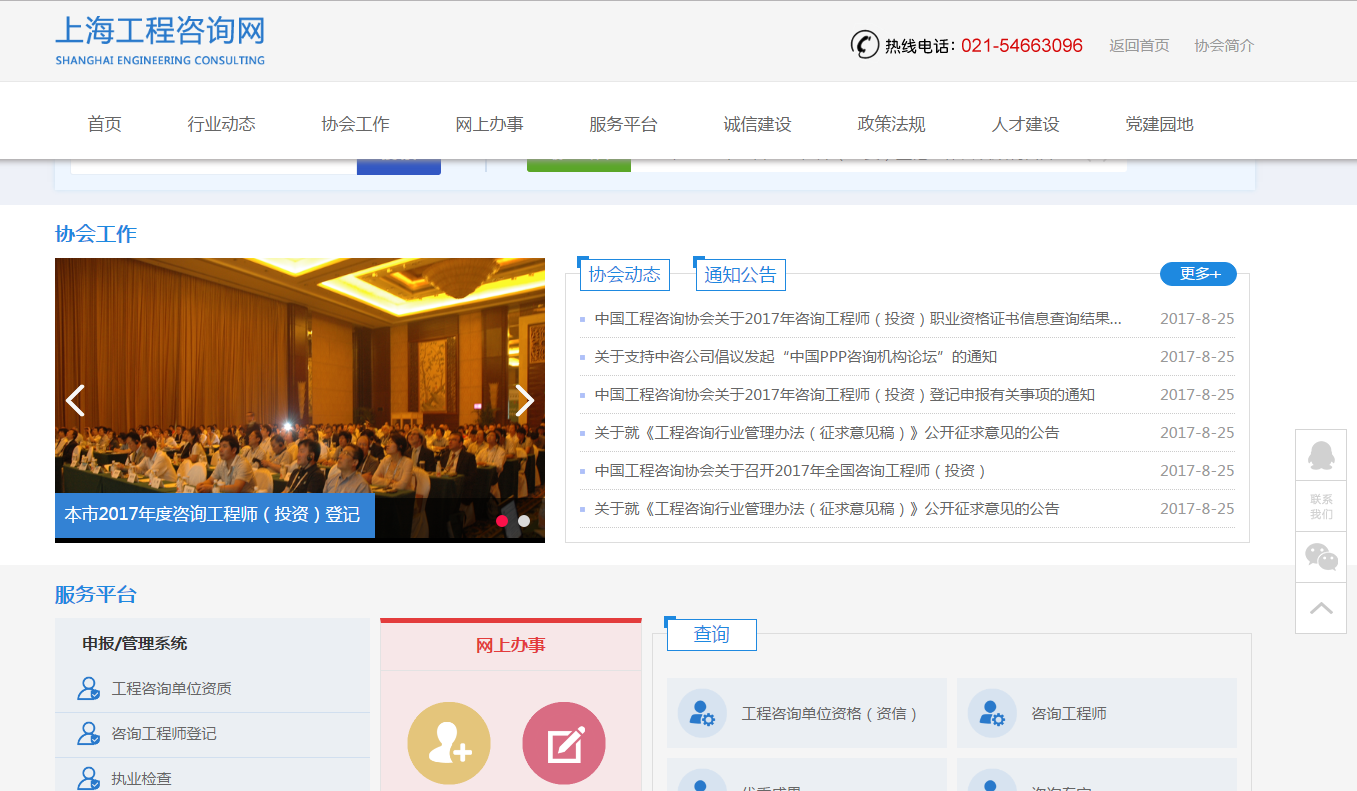Switch to the 通知公告 tab

coord(740,274)
